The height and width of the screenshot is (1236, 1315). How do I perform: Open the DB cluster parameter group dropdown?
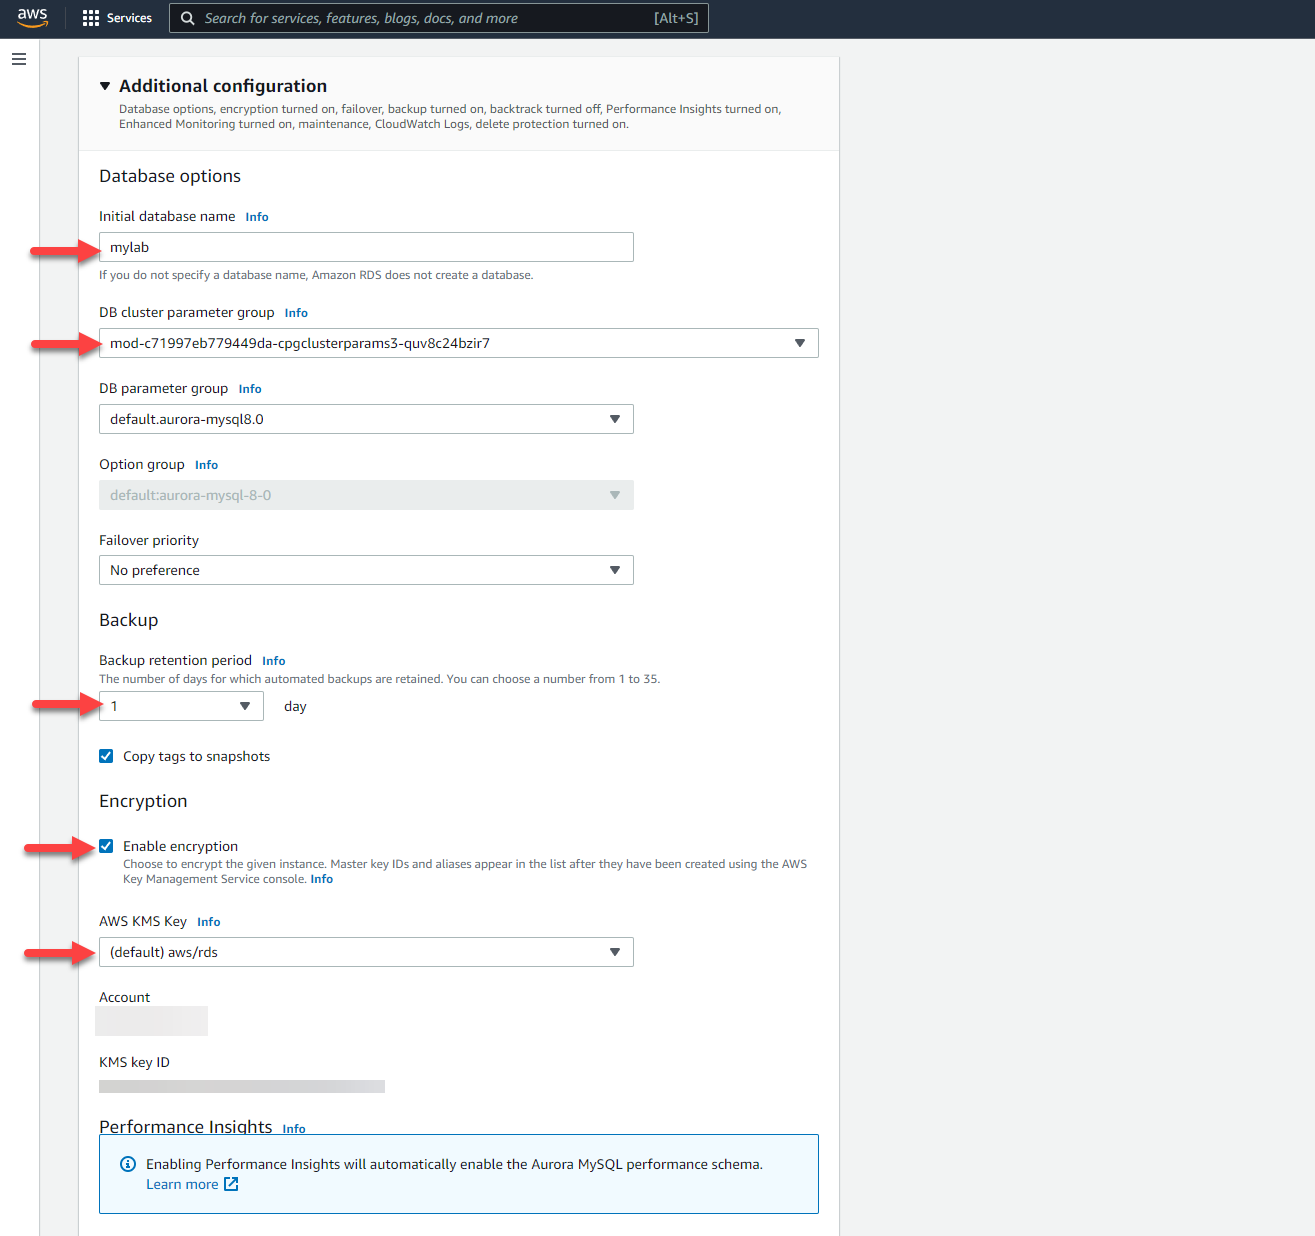coord(458,343)
